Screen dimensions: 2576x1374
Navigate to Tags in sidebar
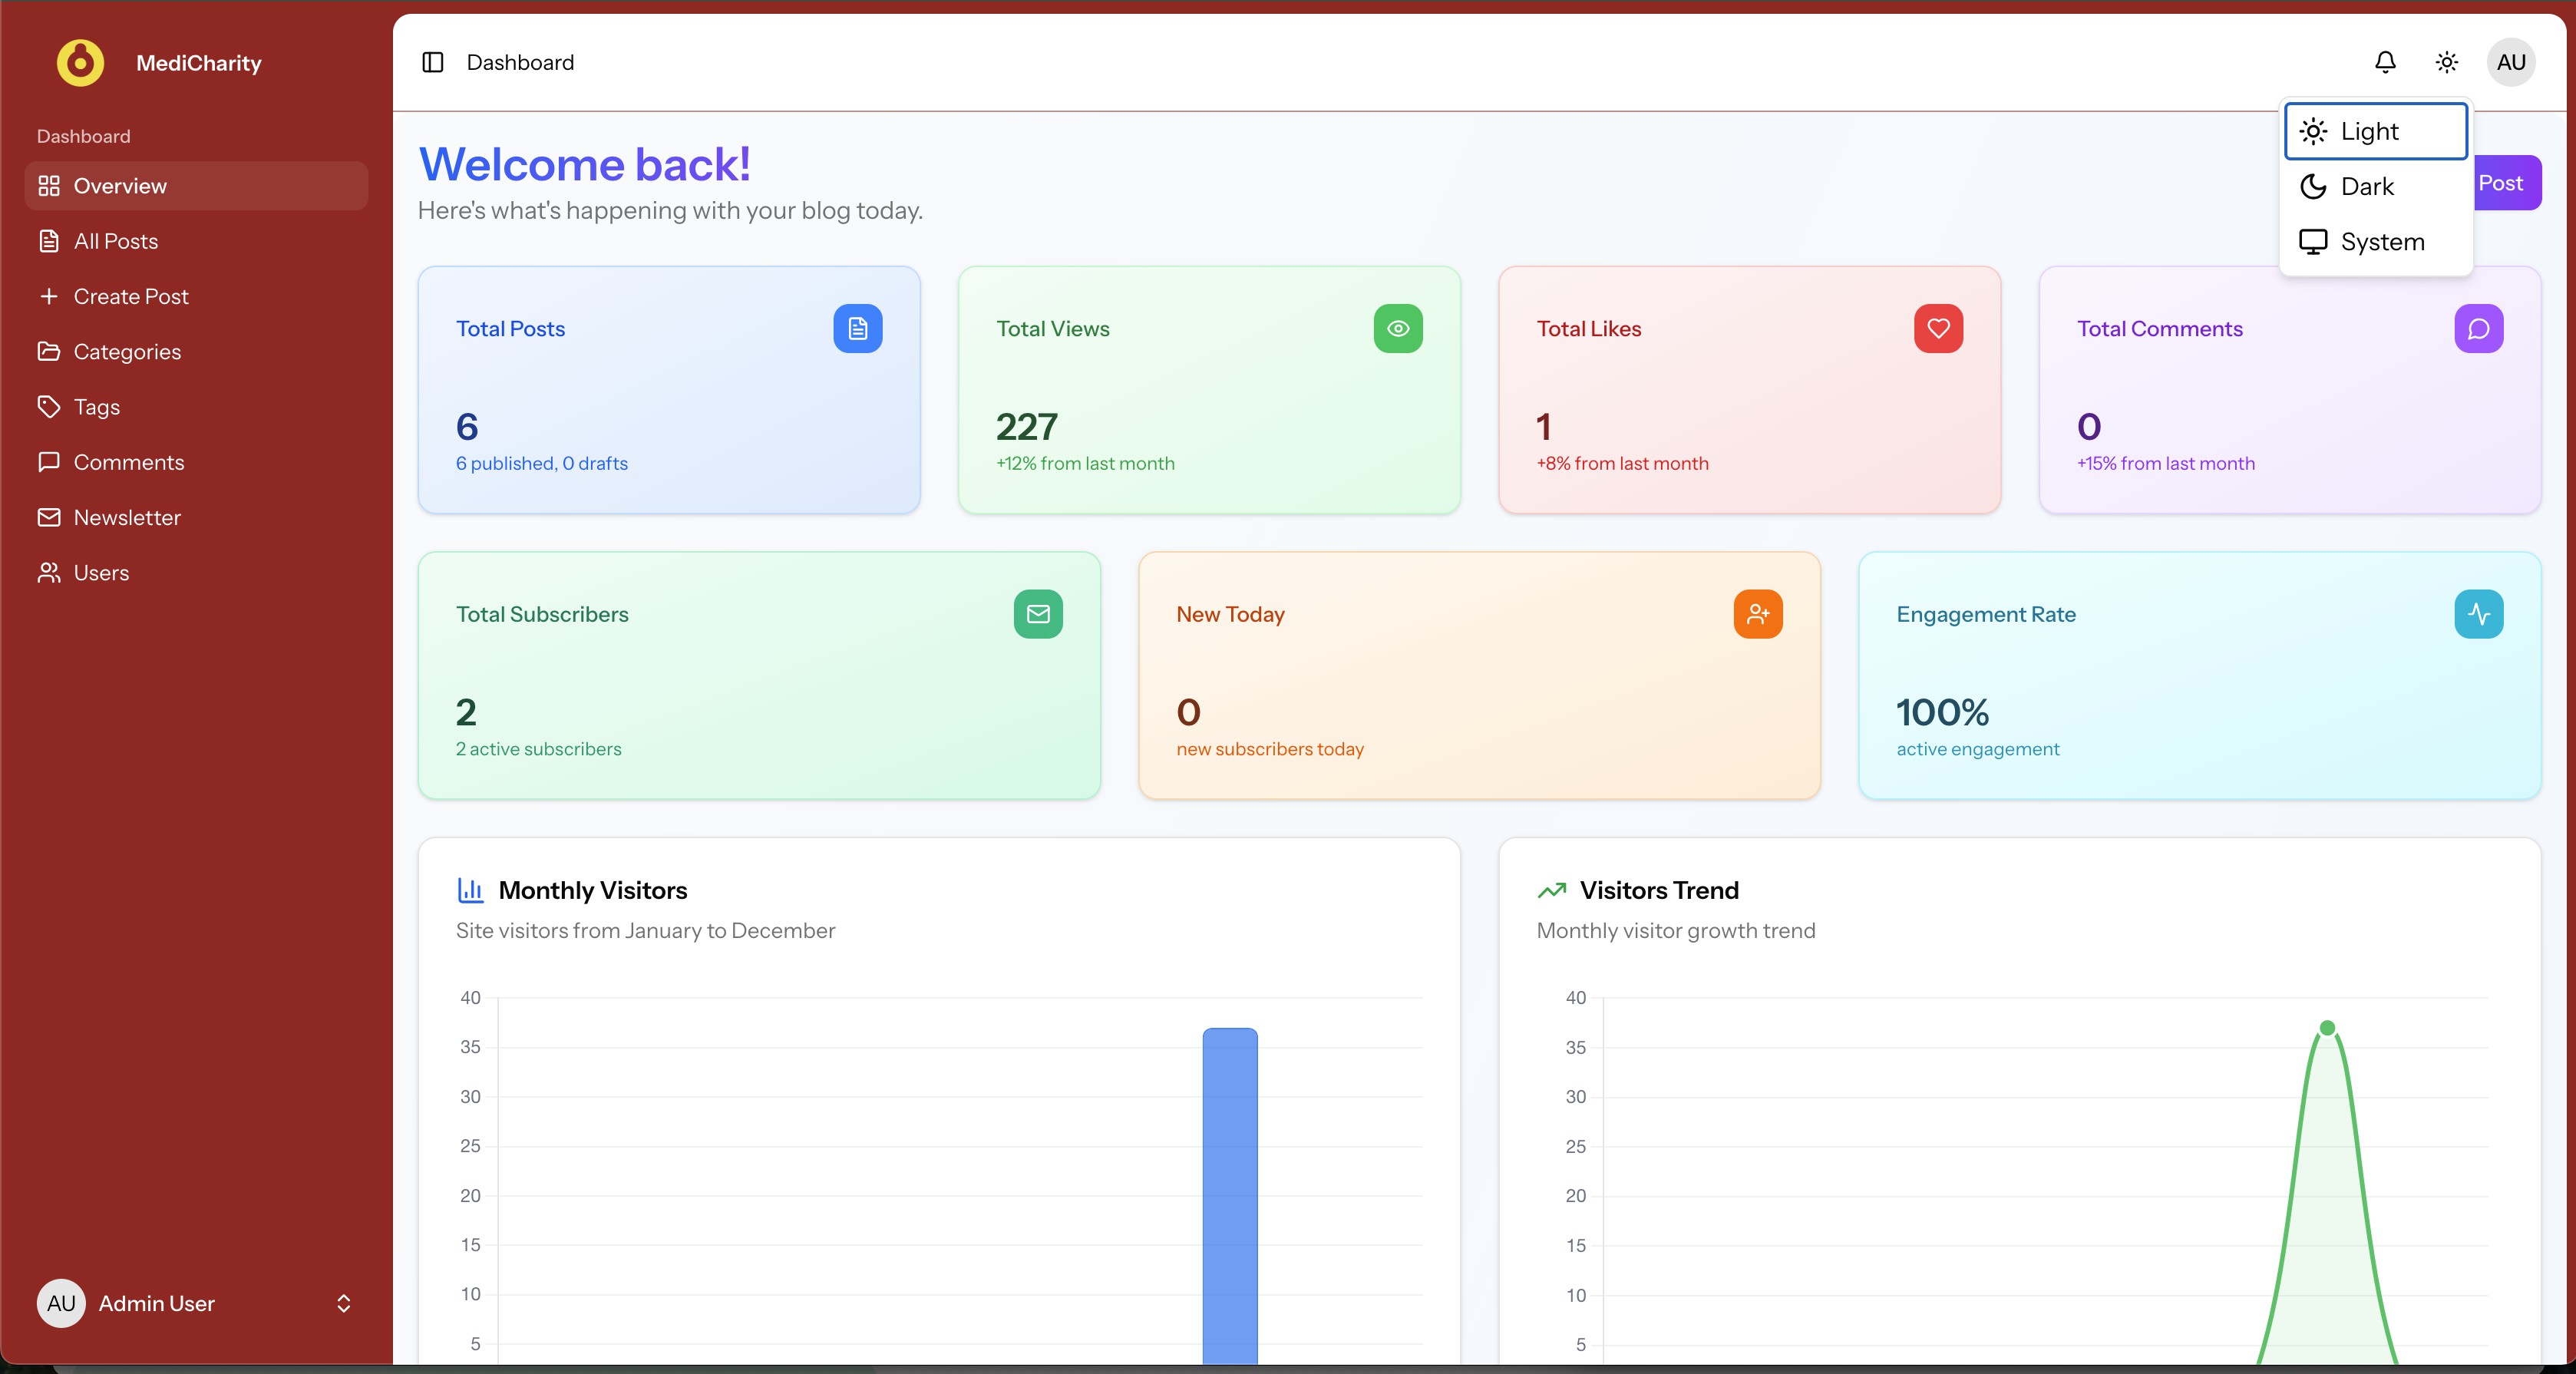point(96,407)
